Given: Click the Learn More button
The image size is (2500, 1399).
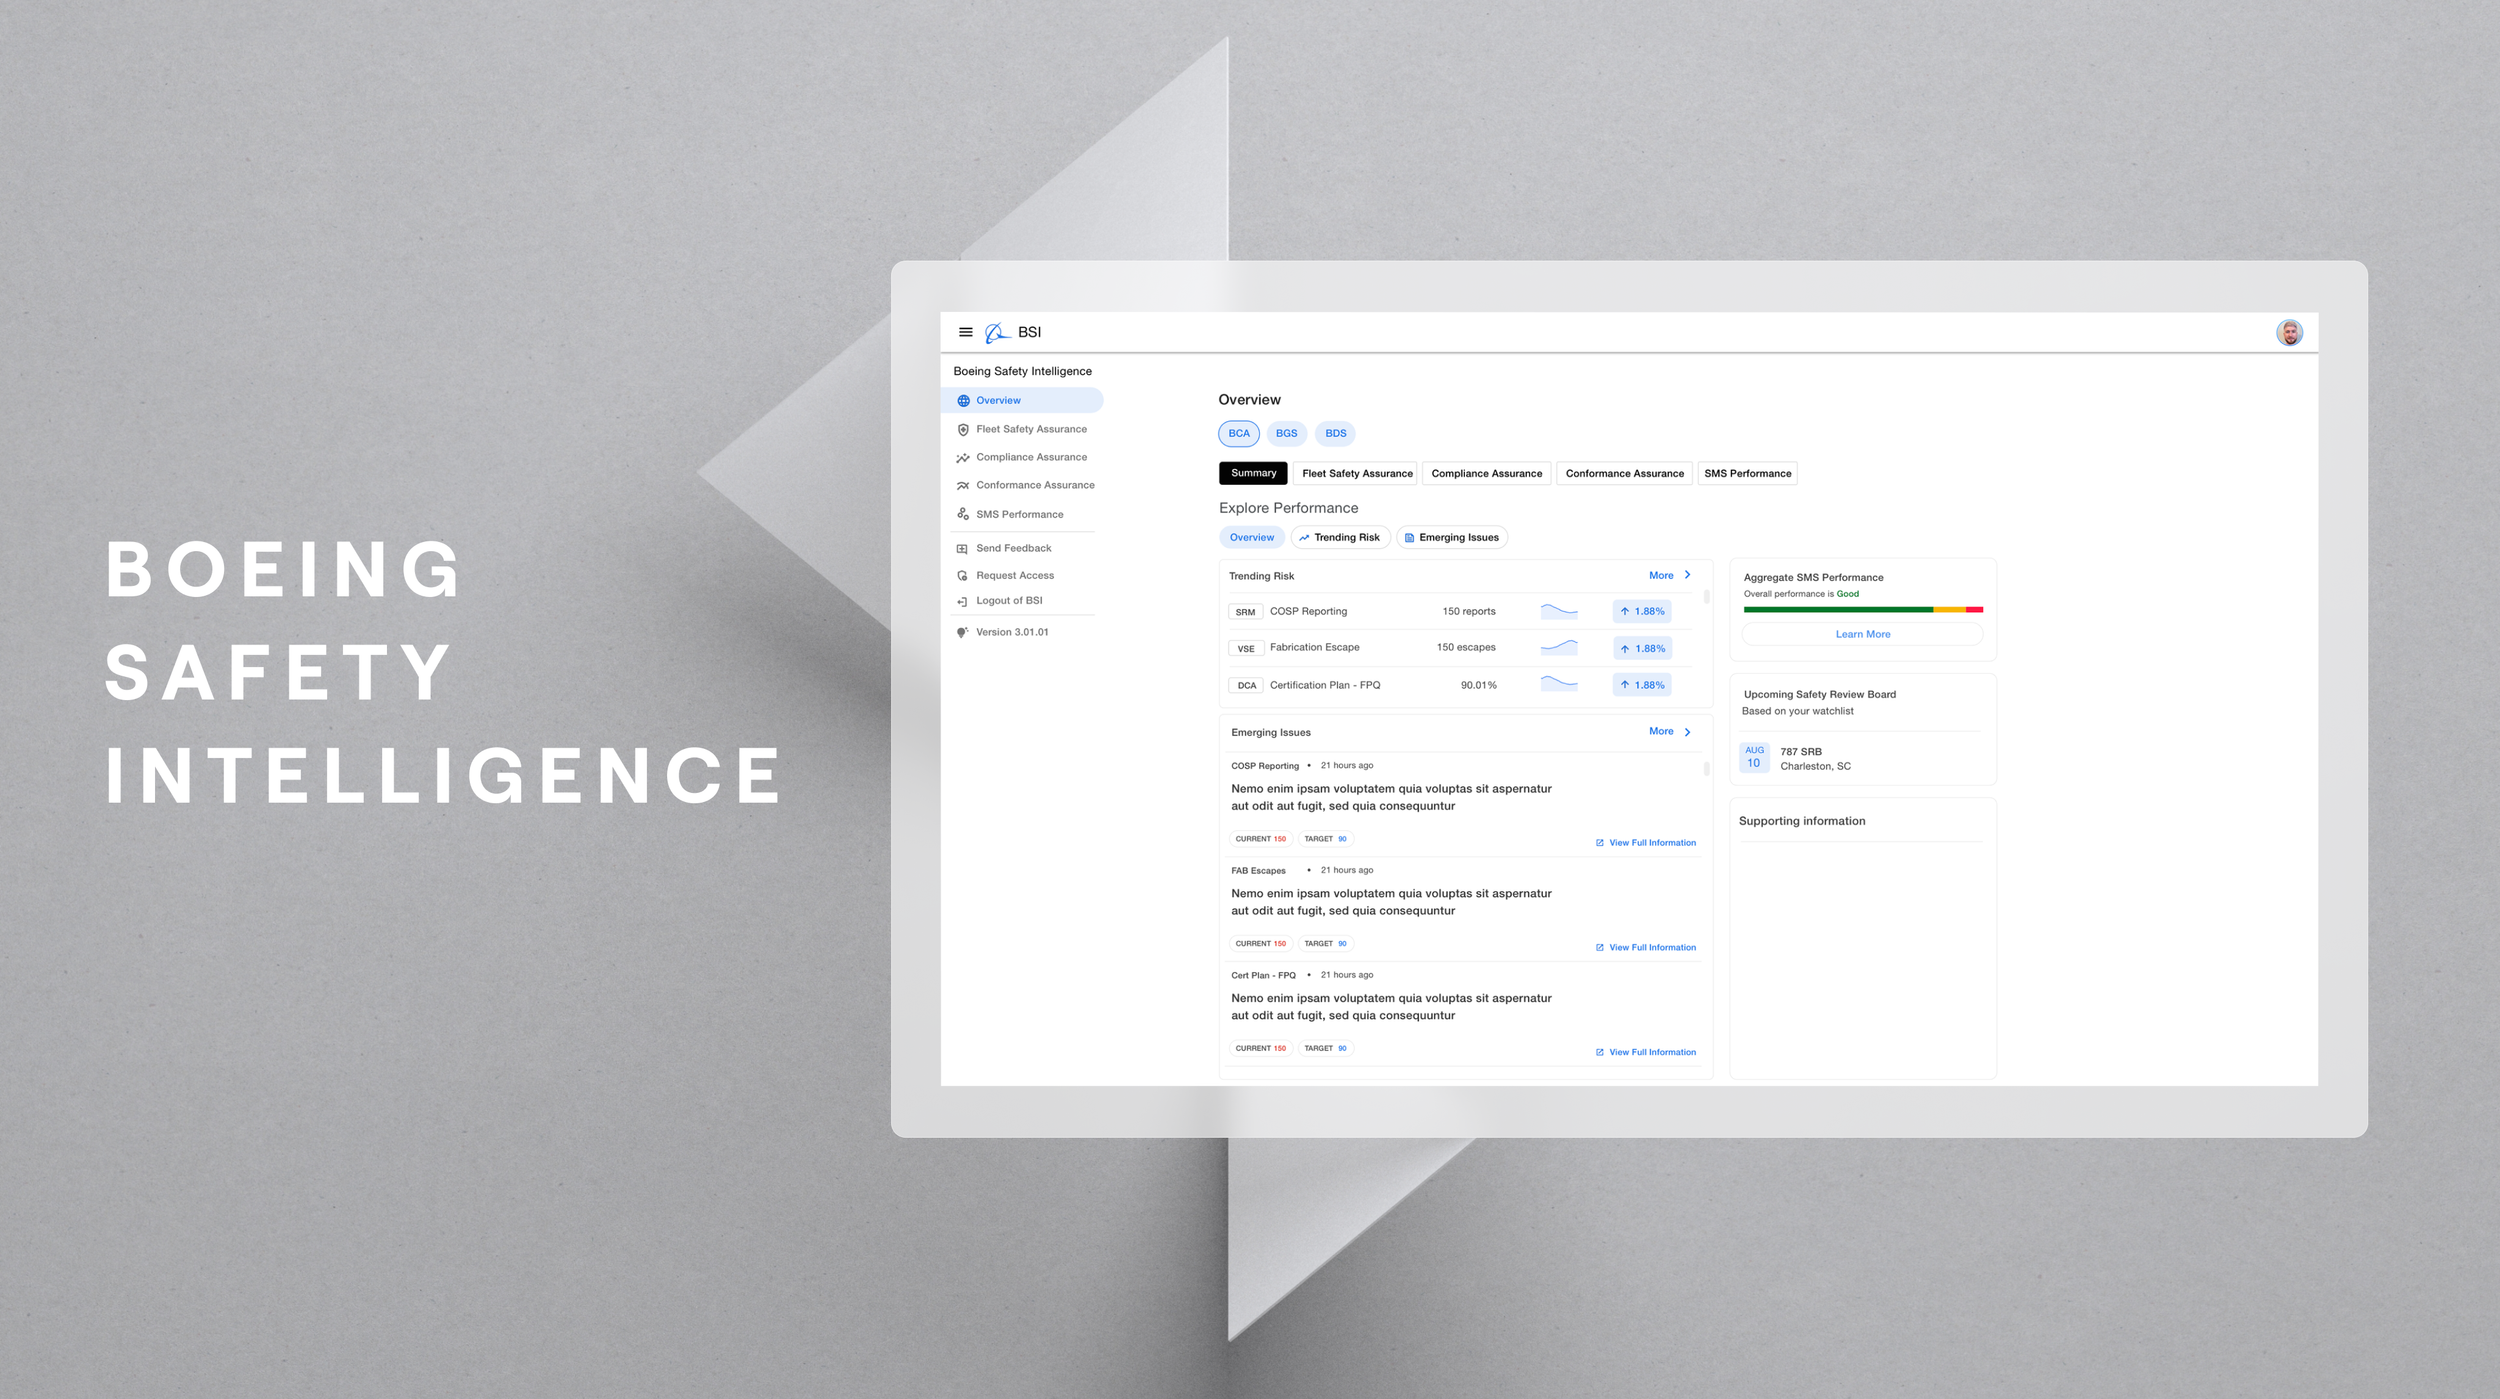Looking at the screenshot, I should [x=1862, y=634].
